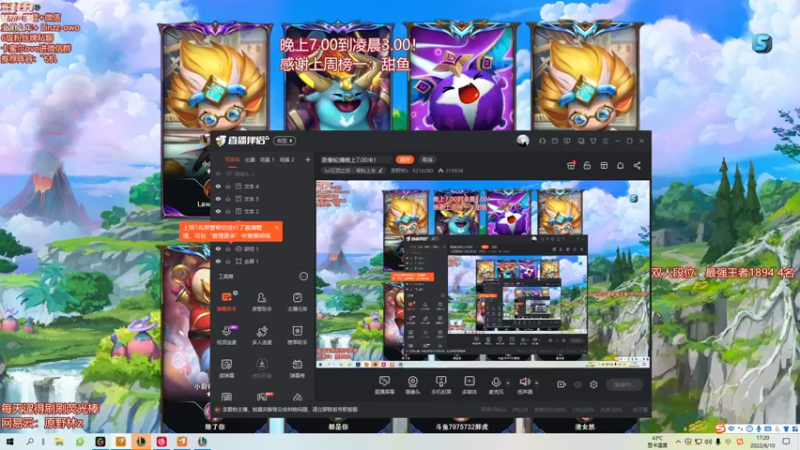Click the unlock padlock icon in header
The height and width of the screenshot is (450, 800).
(x=587, y=165)
